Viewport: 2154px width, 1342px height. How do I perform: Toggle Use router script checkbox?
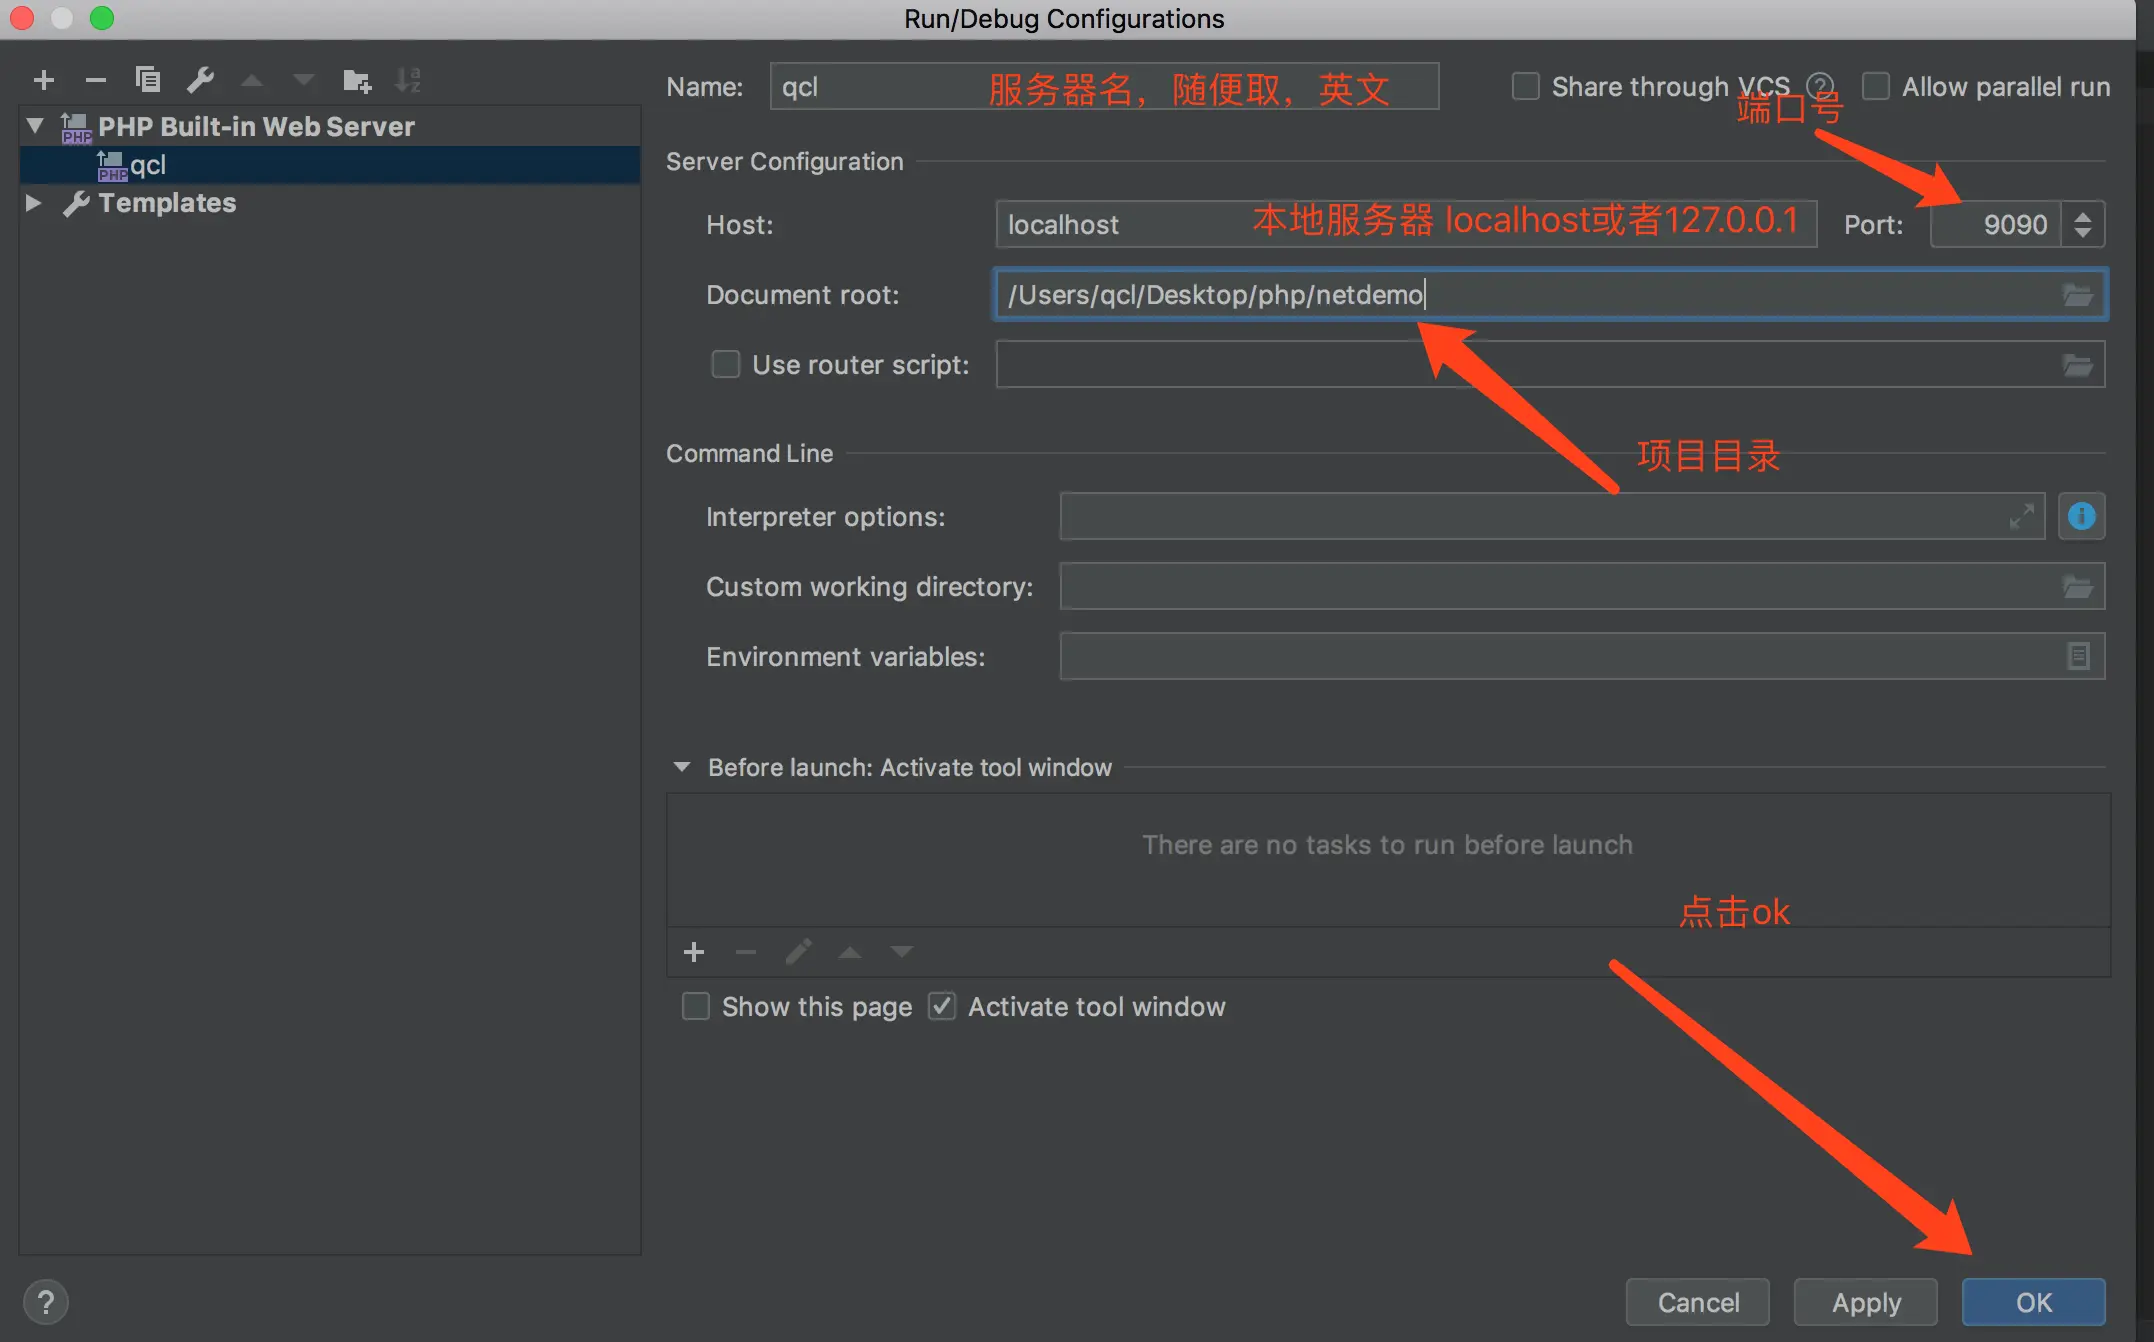click(x=725, y=365)
